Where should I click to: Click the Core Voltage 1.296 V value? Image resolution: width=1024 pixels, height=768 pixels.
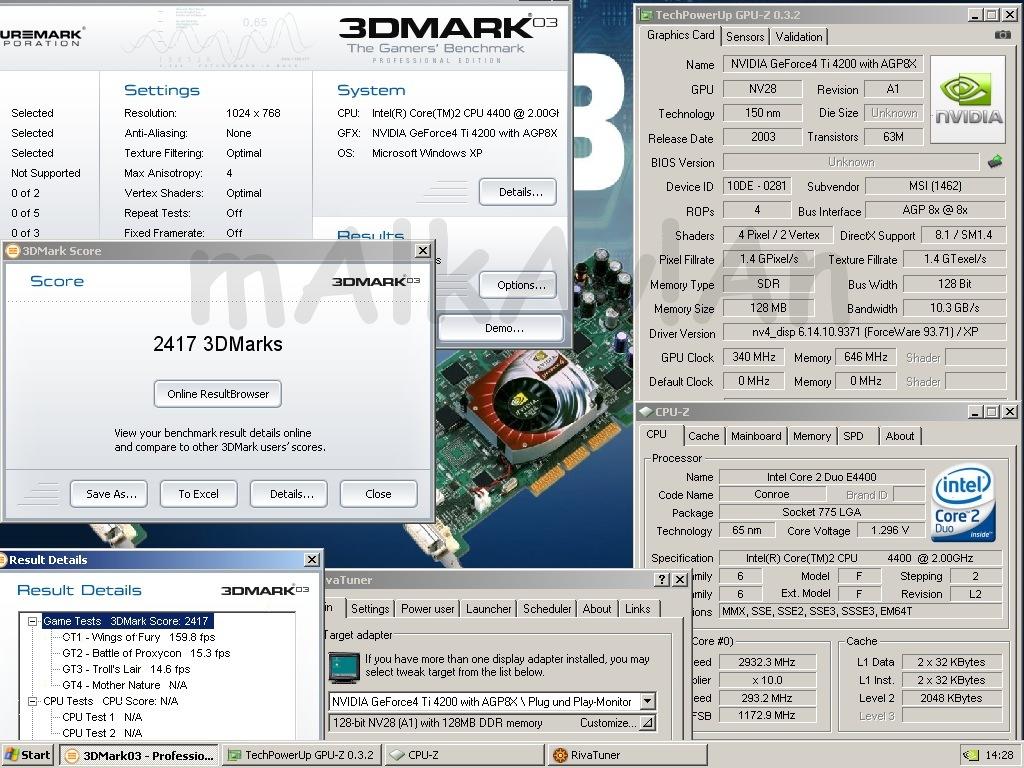coord(889,530)
